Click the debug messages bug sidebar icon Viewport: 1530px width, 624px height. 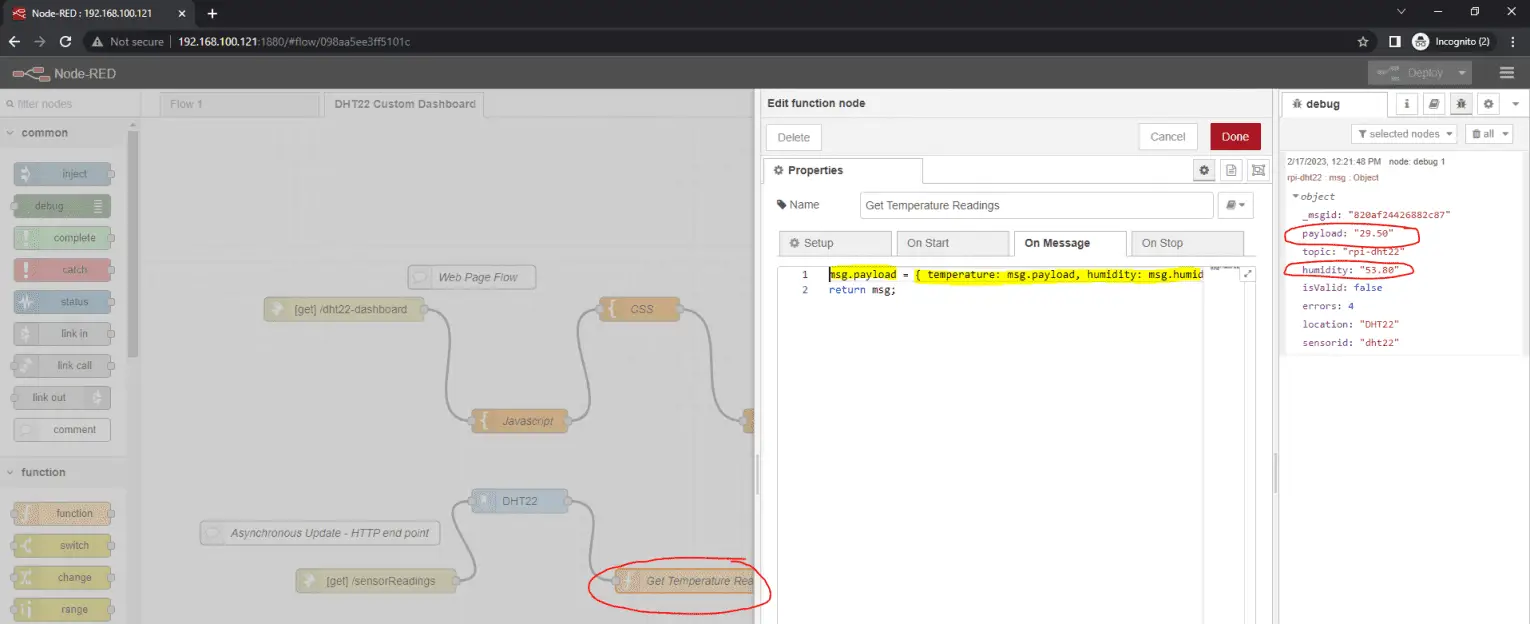click(x=1461, y=104)
